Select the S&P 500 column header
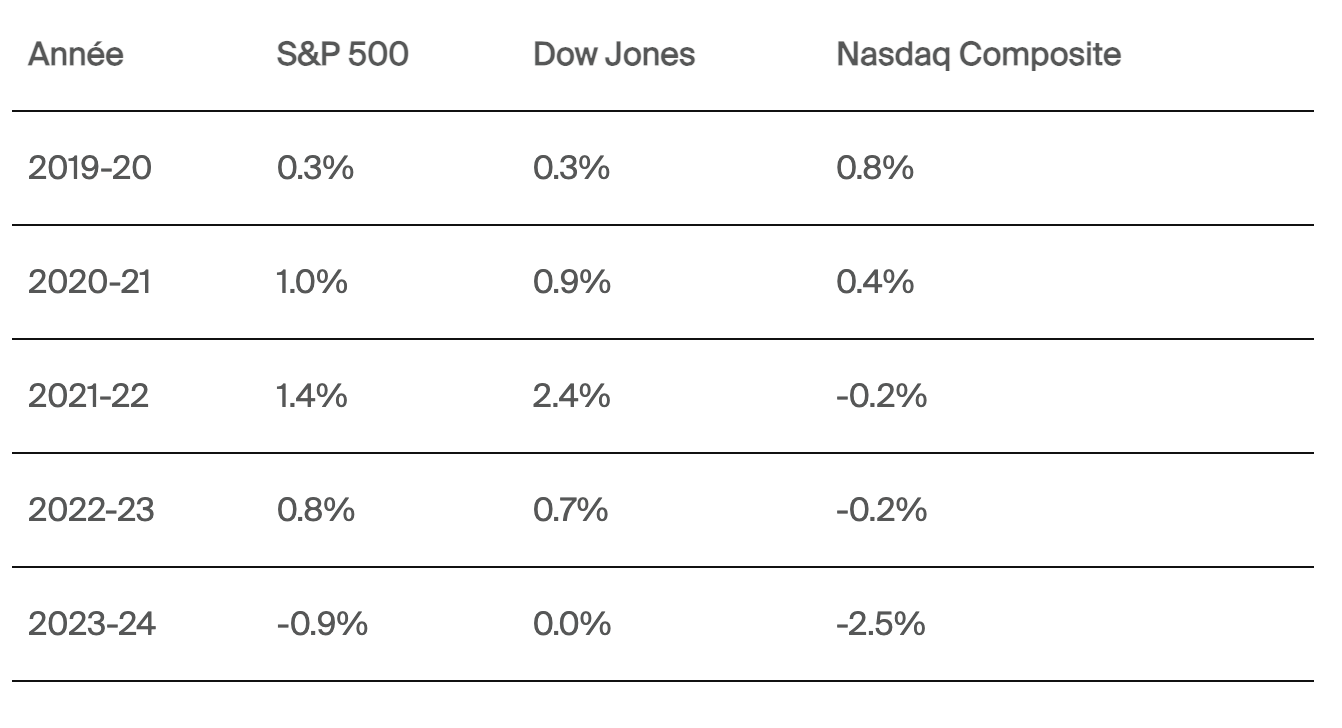 341,55
